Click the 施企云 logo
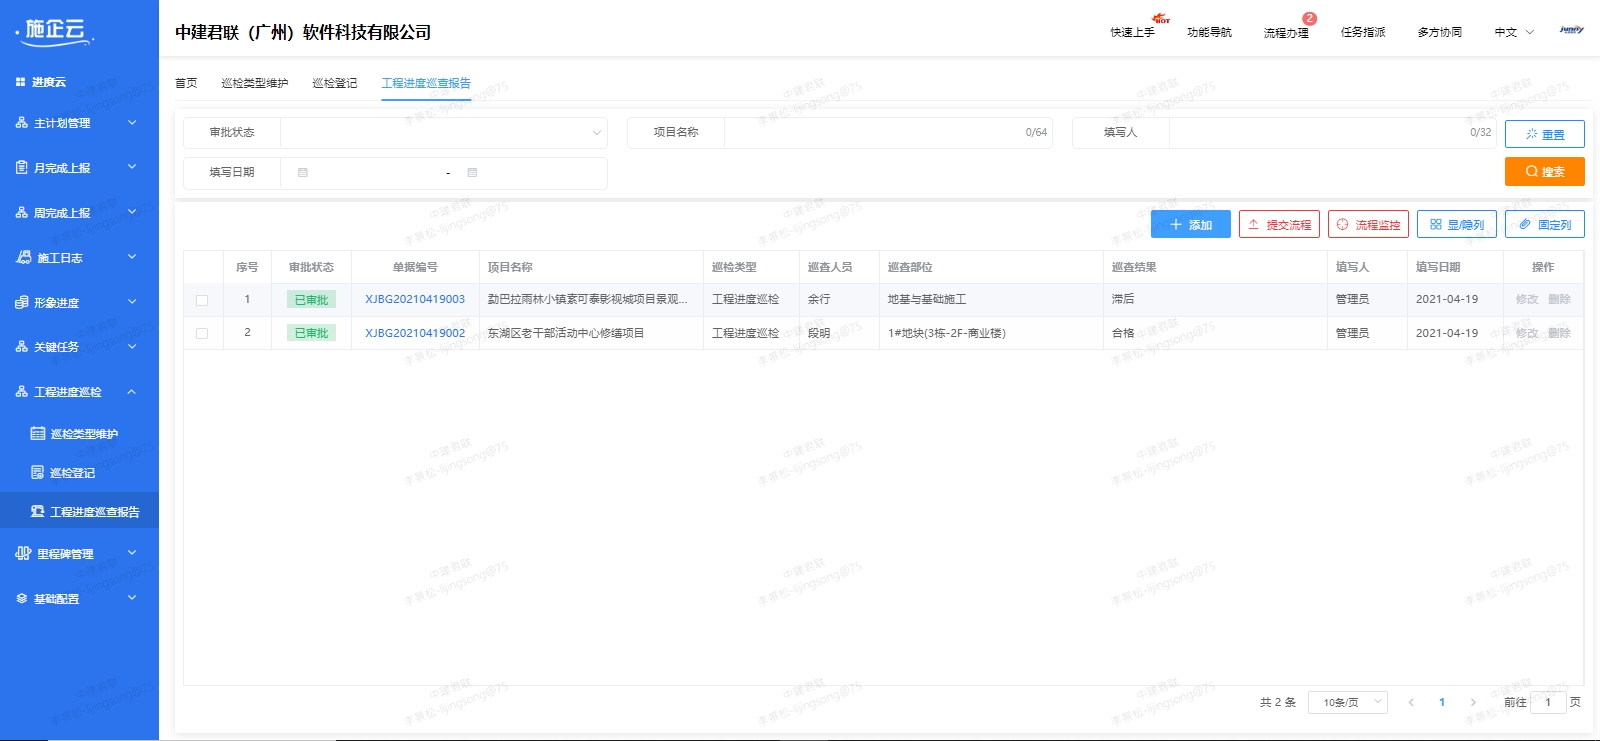 [55, 31]
